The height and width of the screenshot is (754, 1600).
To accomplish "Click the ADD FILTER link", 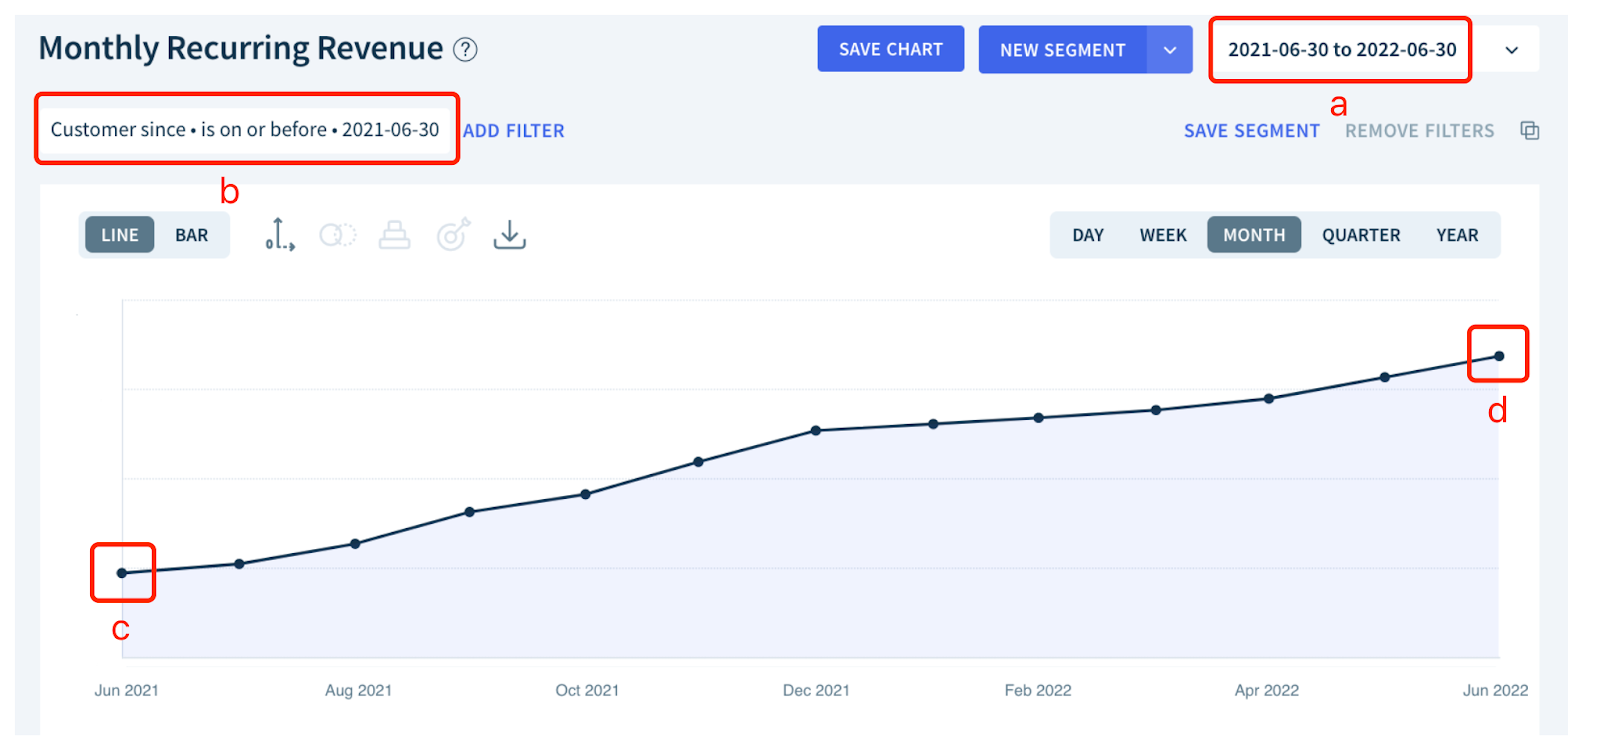I will click(x=514, y=131).
